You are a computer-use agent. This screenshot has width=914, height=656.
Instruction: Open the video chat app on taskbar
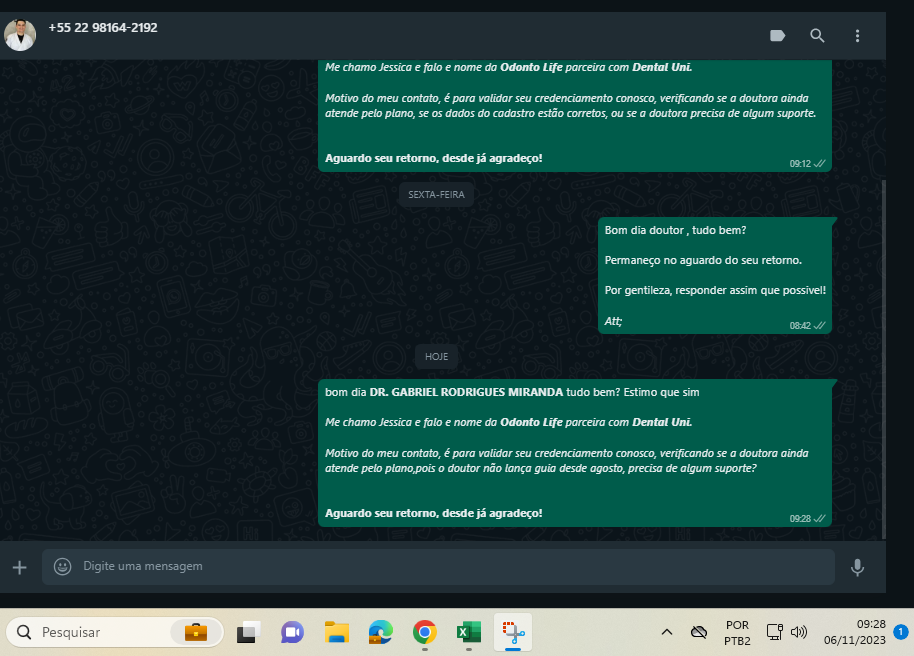click(293, 632)
